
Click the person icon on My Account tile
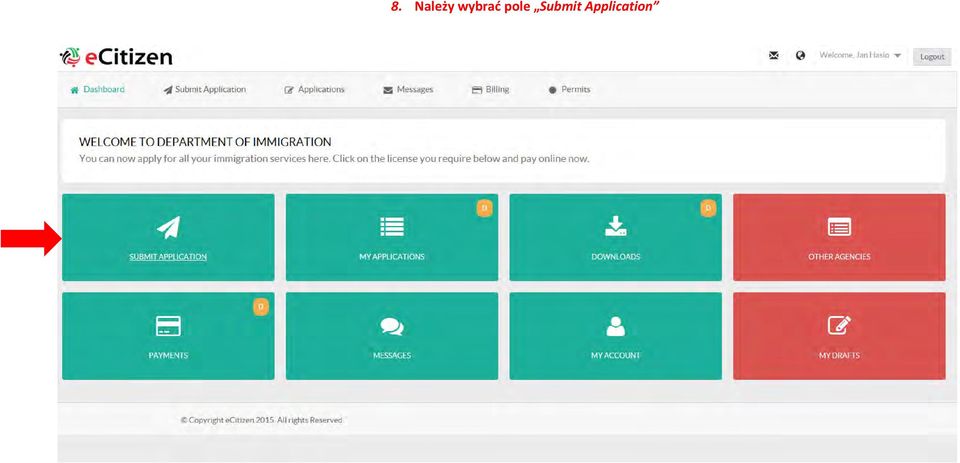pos(615,326)
